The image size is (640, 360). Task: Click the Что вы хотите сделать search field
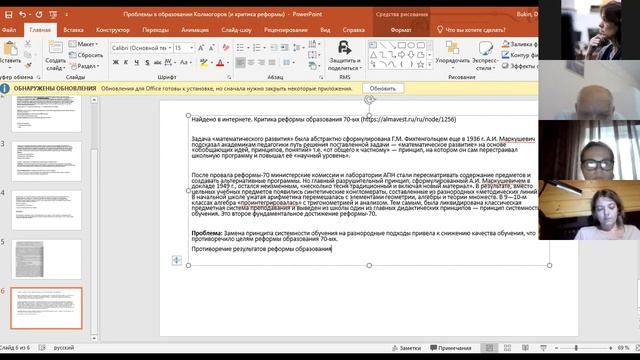pos(471,30)
